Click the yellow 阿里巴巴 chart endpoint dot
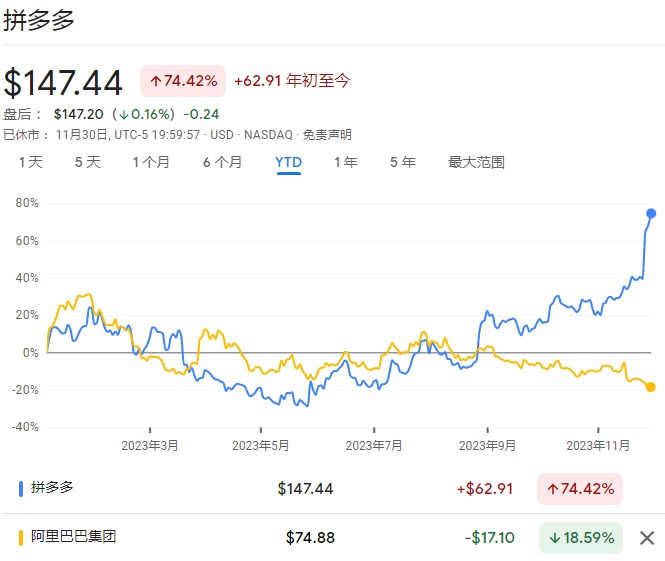Image resolution: width=665 pixels, height=561 pixels. pyautogui.click(x=651, y=387)
